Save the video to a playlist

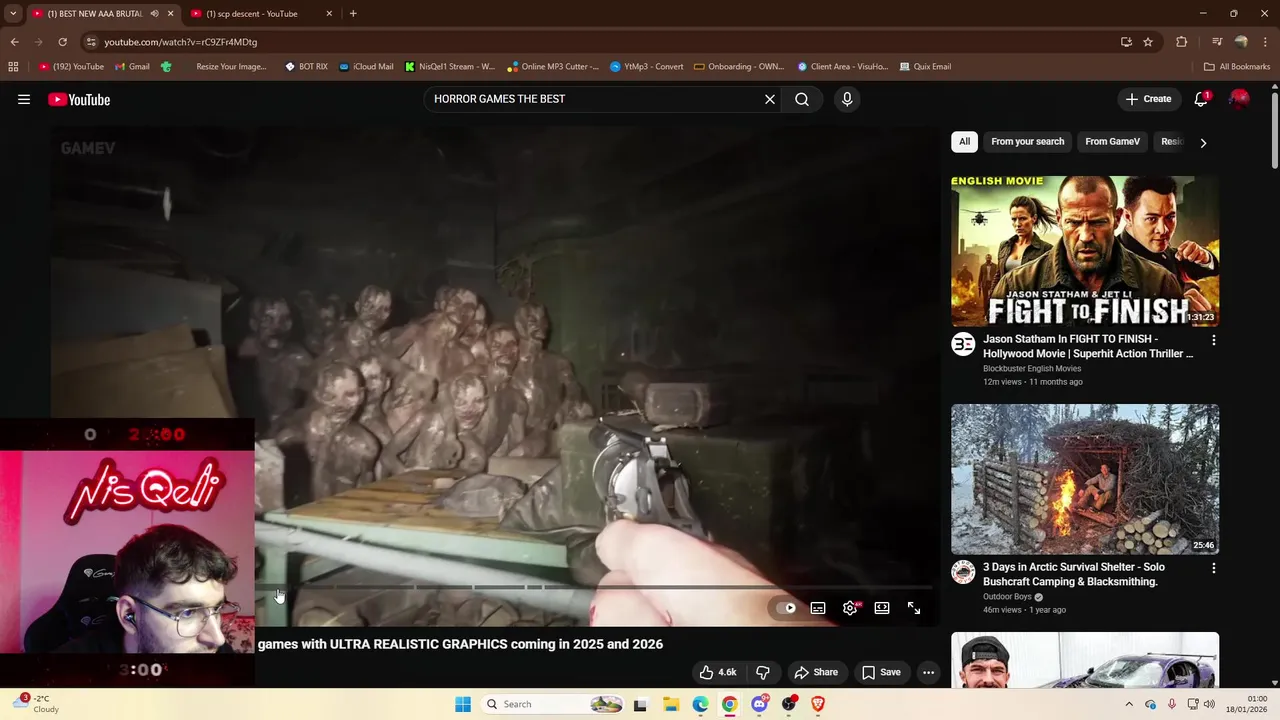(x=881, y=672)
